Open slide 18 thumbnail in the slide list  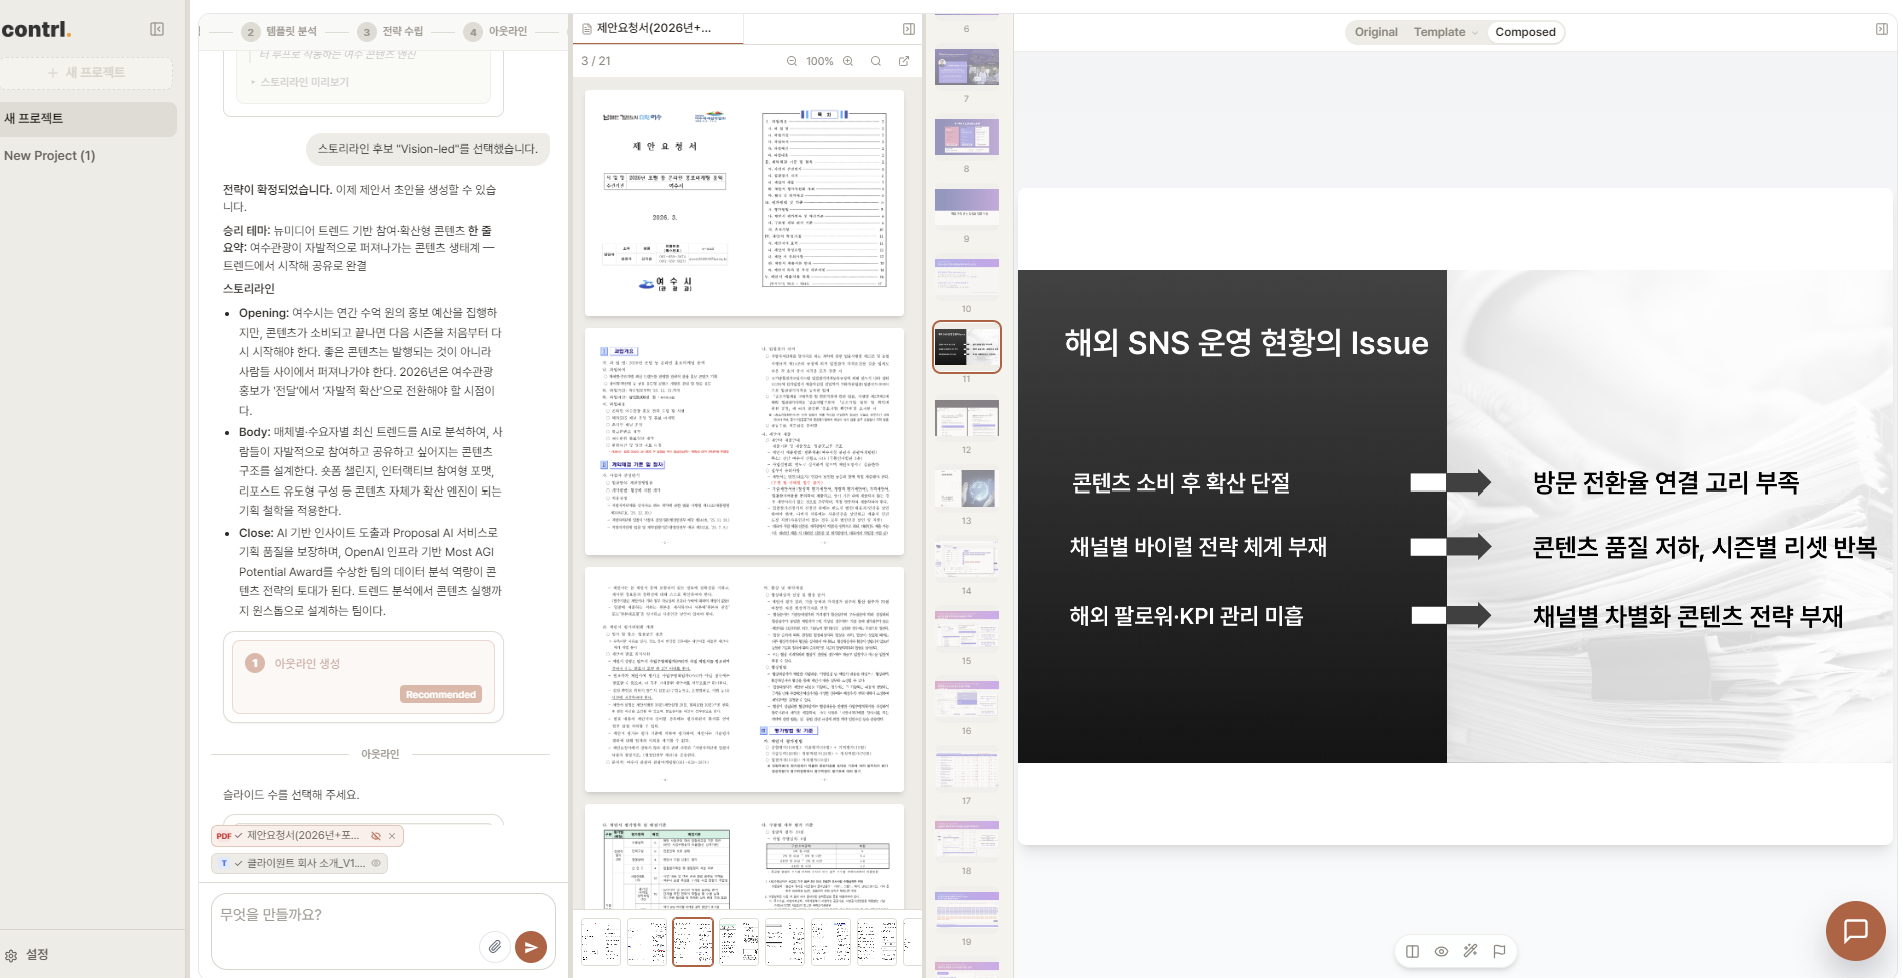(x=967, y=839)
